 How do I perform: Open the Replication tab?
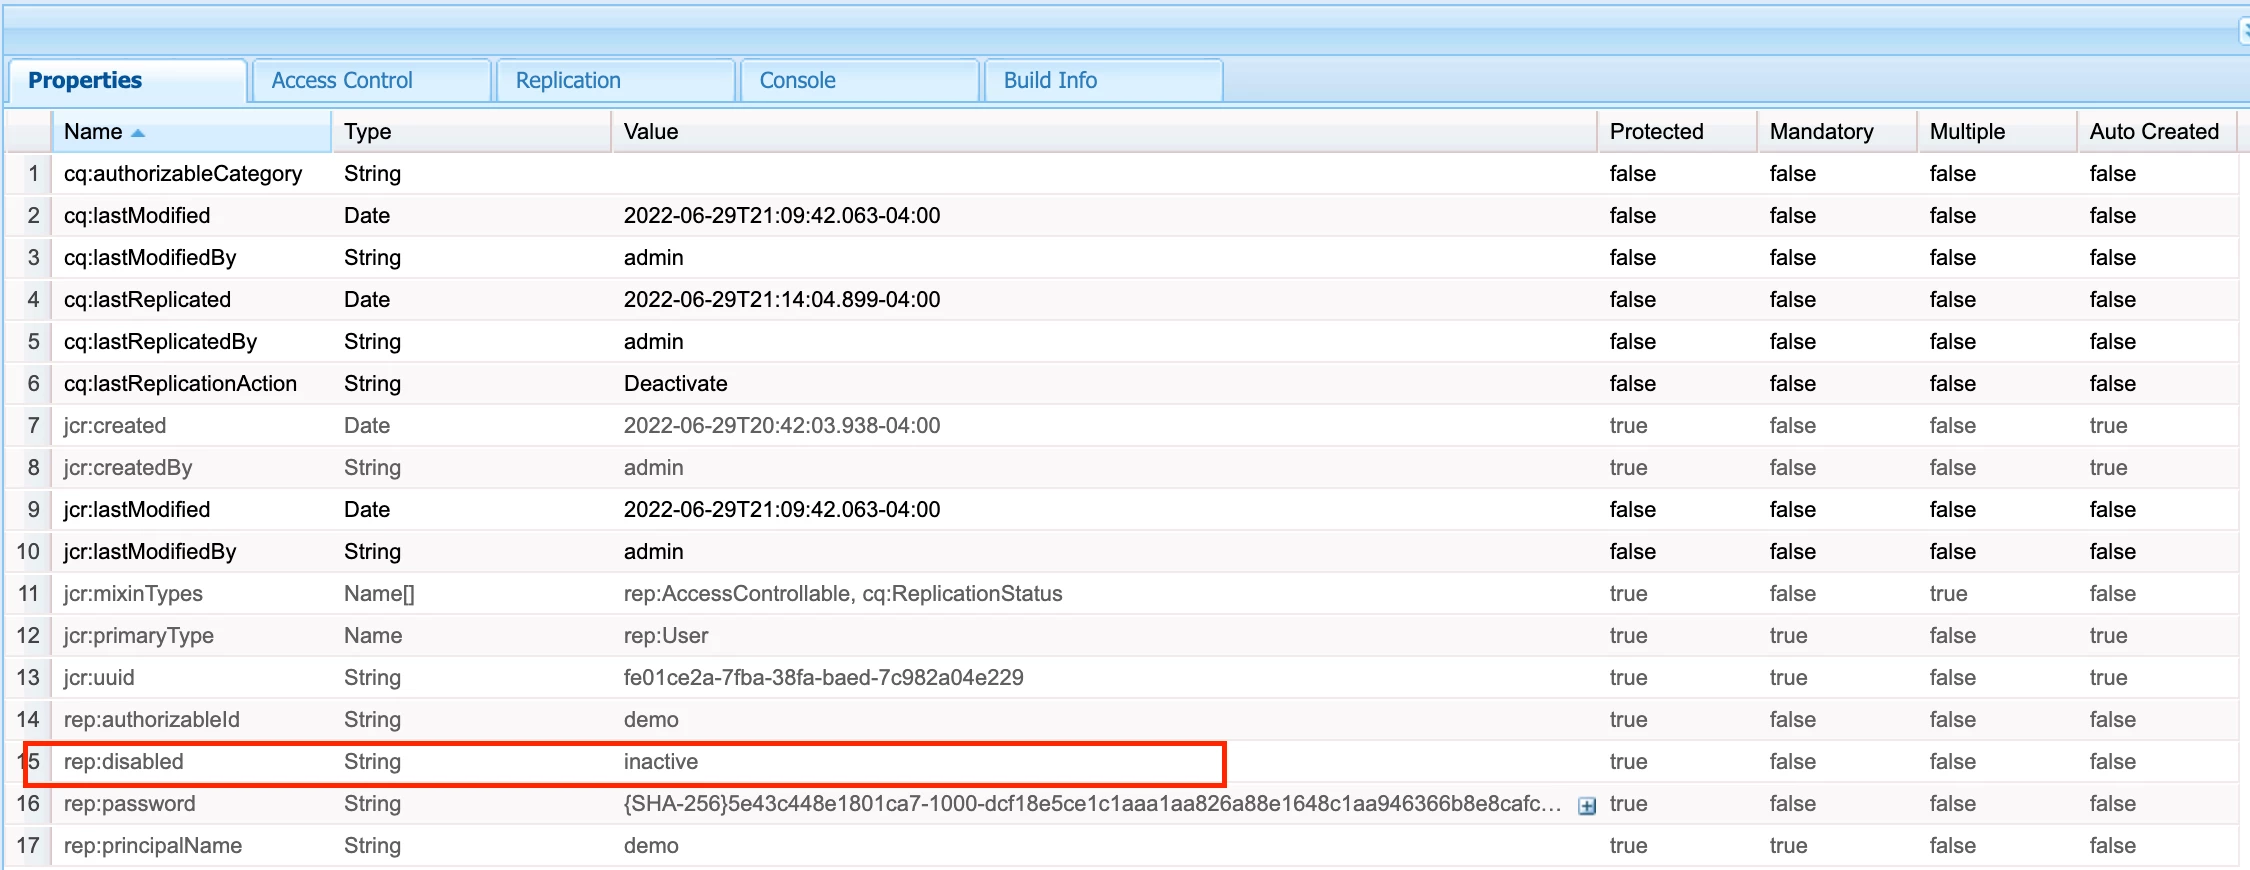pyautogui.click(x=615, y=80)
